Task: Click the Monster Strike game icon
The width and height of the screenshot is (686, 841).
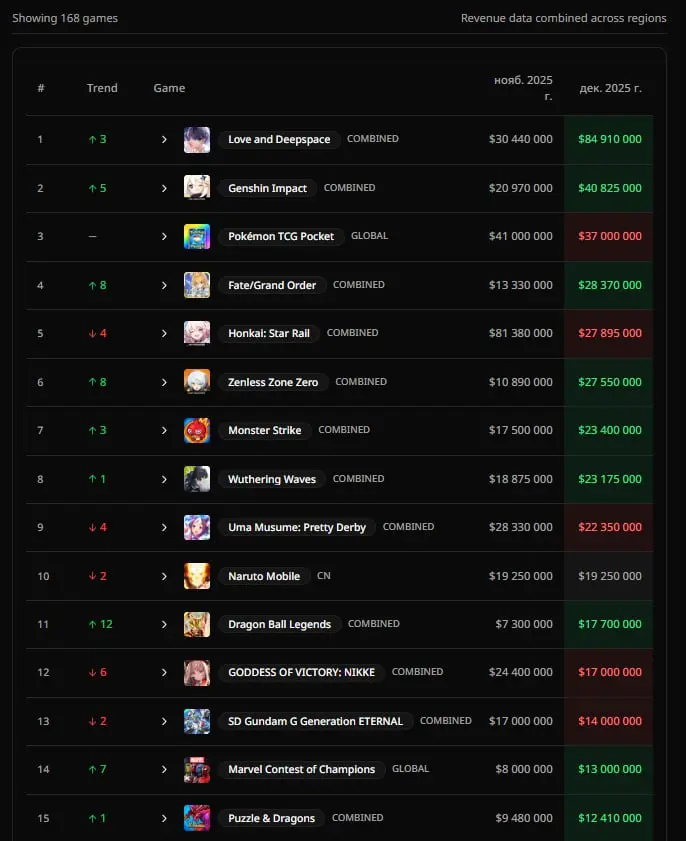Action: click(197, 430)
